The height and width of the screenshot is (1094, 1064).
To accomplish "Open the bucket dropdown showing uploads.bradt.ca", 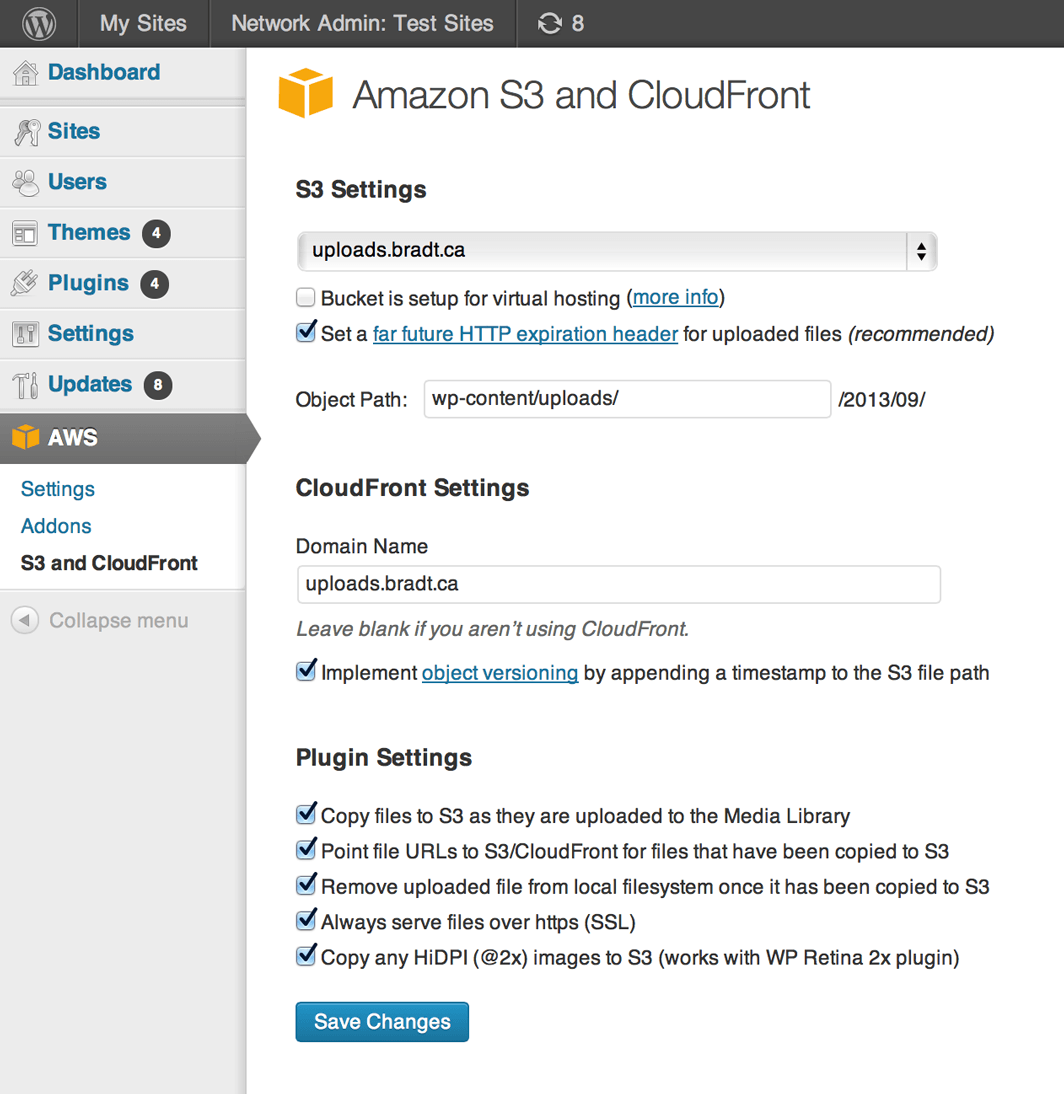I will (x=617, y=251).
